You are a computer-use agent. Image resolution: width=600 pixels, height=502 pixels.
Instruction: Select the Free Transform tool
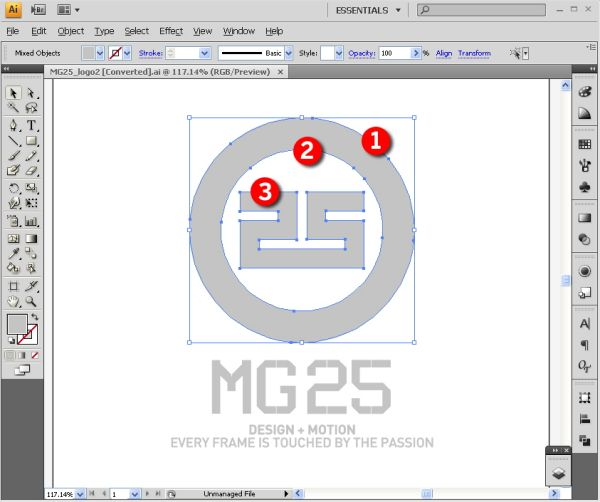tap(31, 203)
